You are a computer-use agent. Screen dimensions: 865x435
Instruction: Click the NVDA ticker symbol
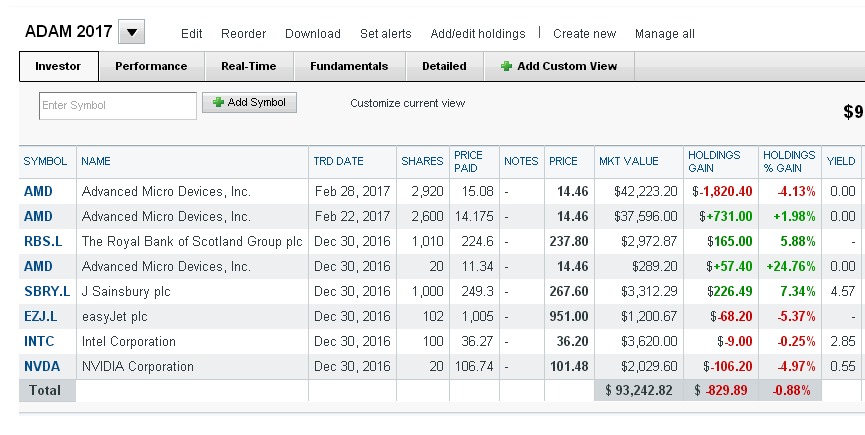click(42, 367)
